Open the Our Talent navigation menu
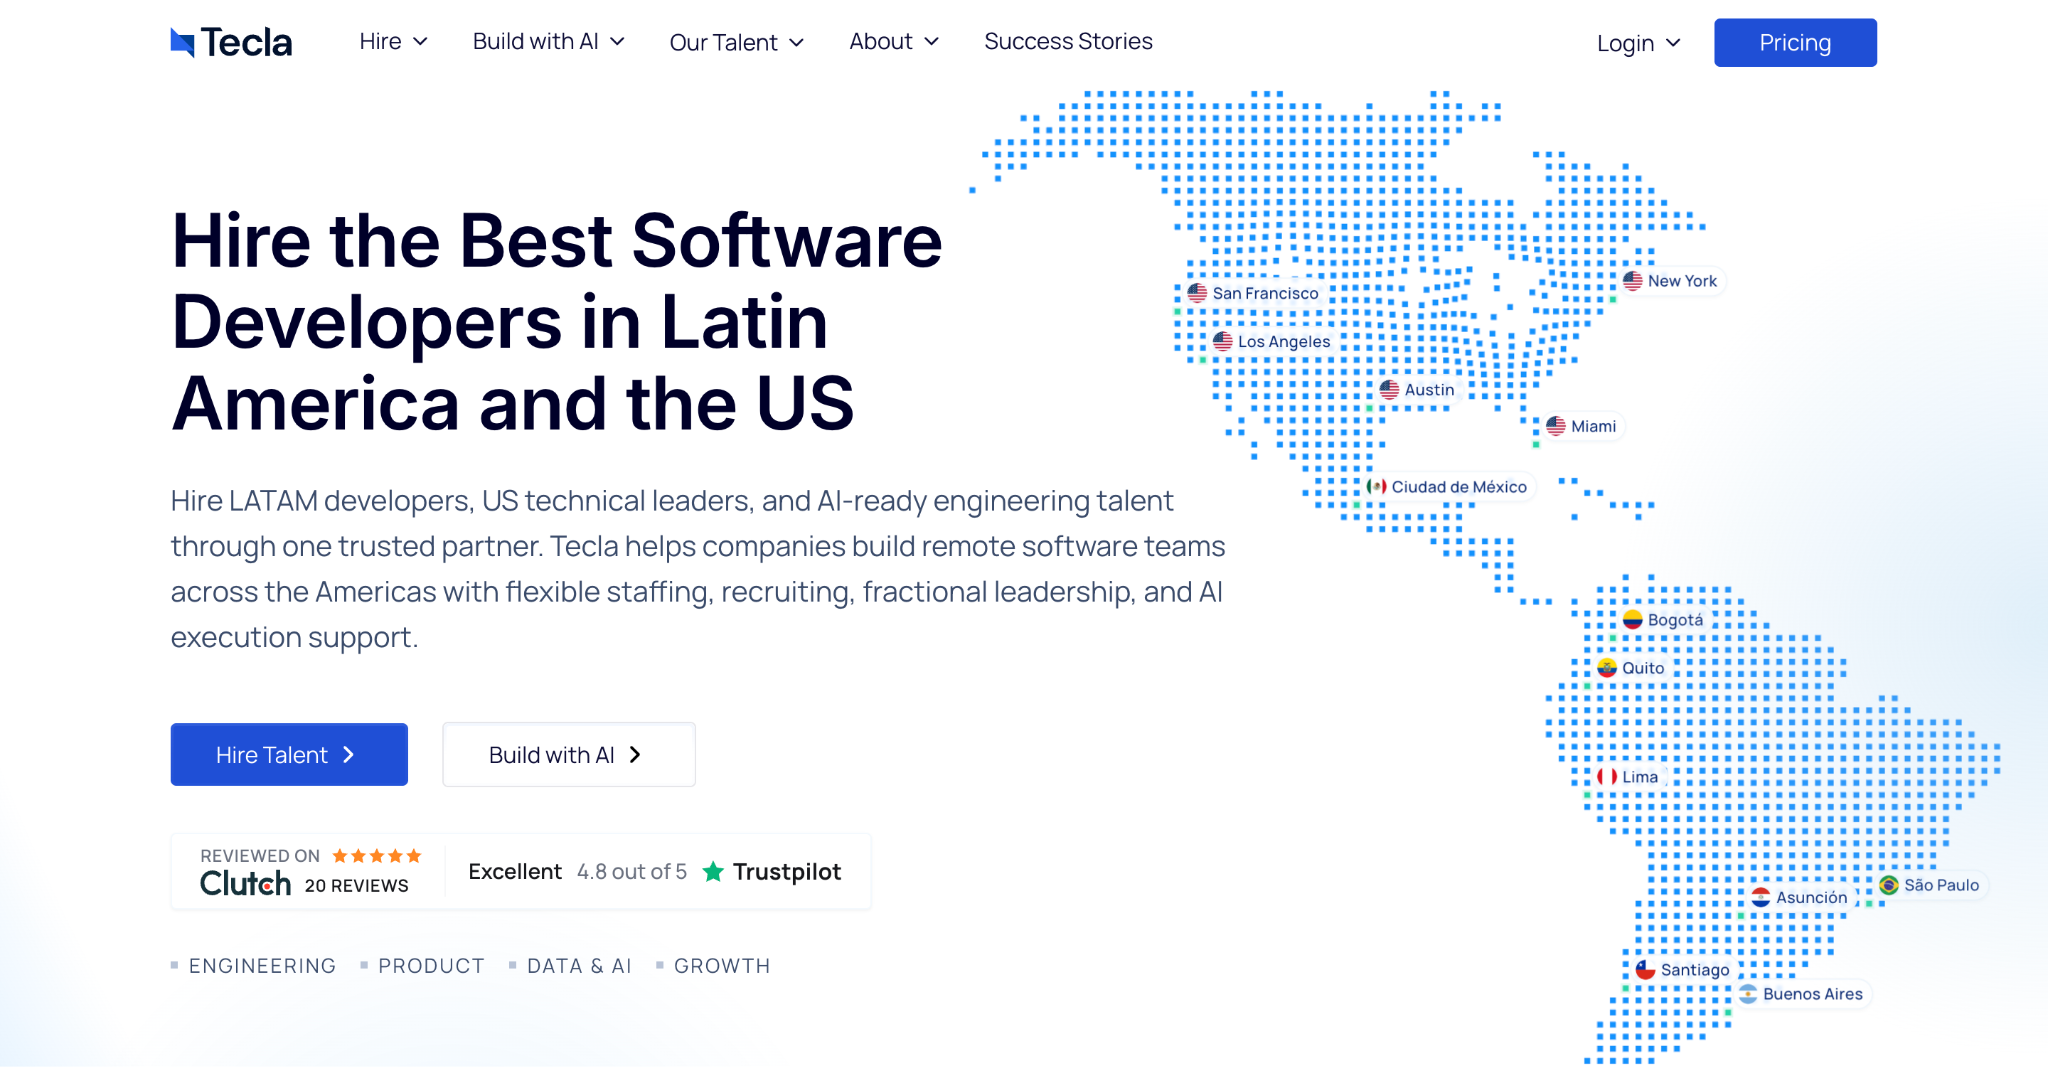This screenshot has height=1067, width=2048. [x=737, y=43]
